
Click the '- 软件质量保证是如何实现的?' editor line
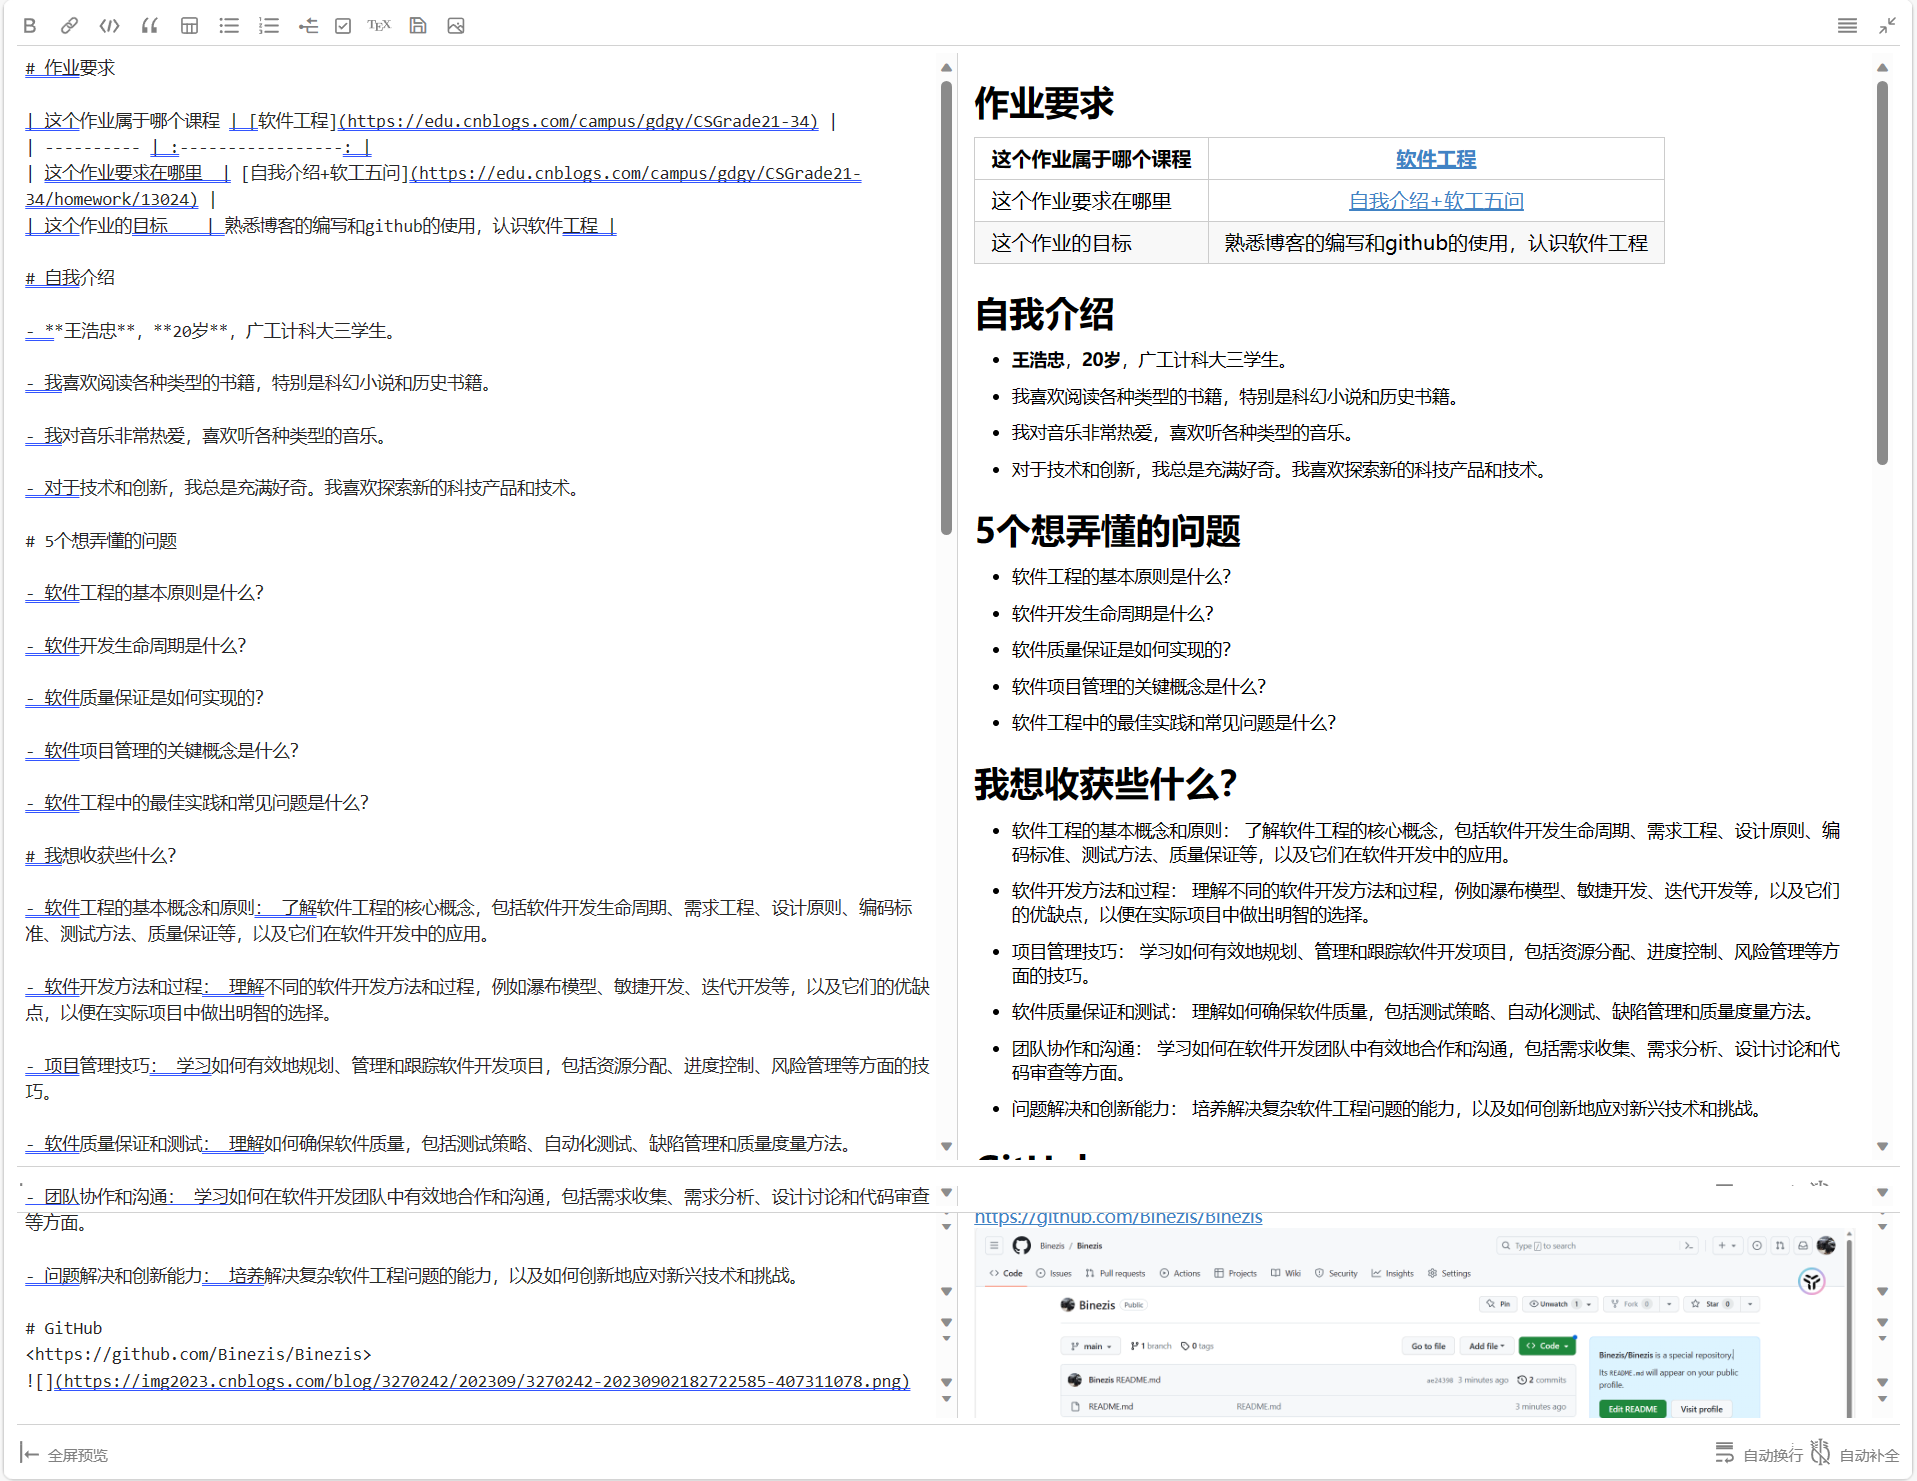point(145,698)
